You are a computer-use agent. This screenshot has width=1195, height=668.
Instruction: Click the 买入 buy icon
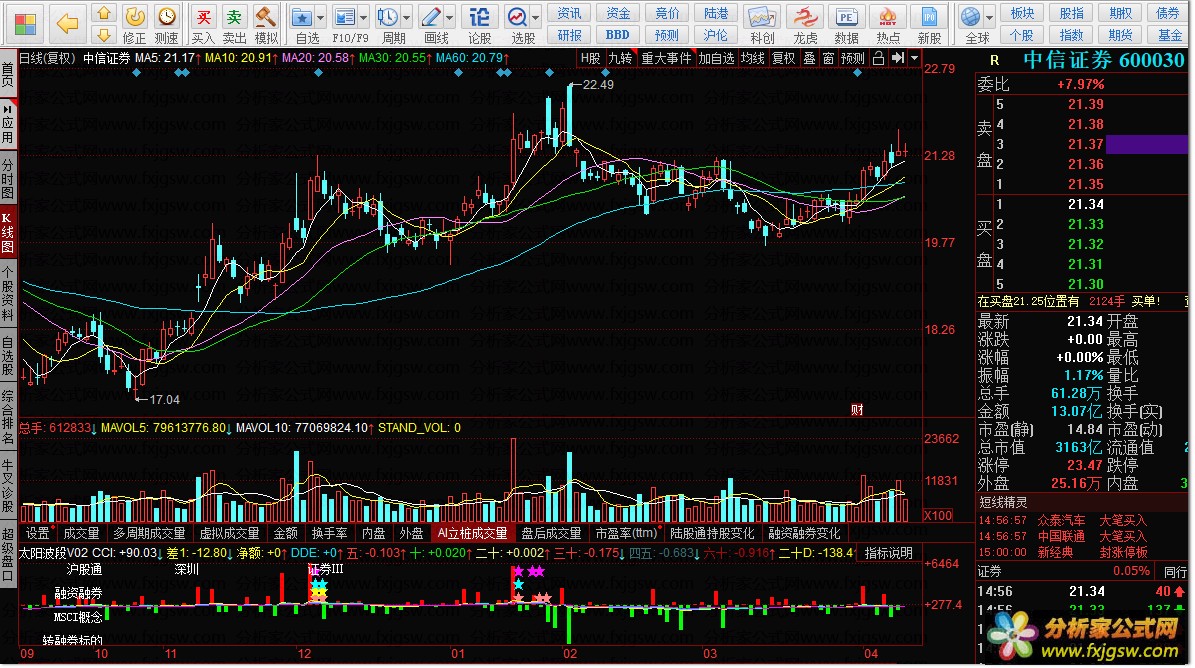point(203,16)
